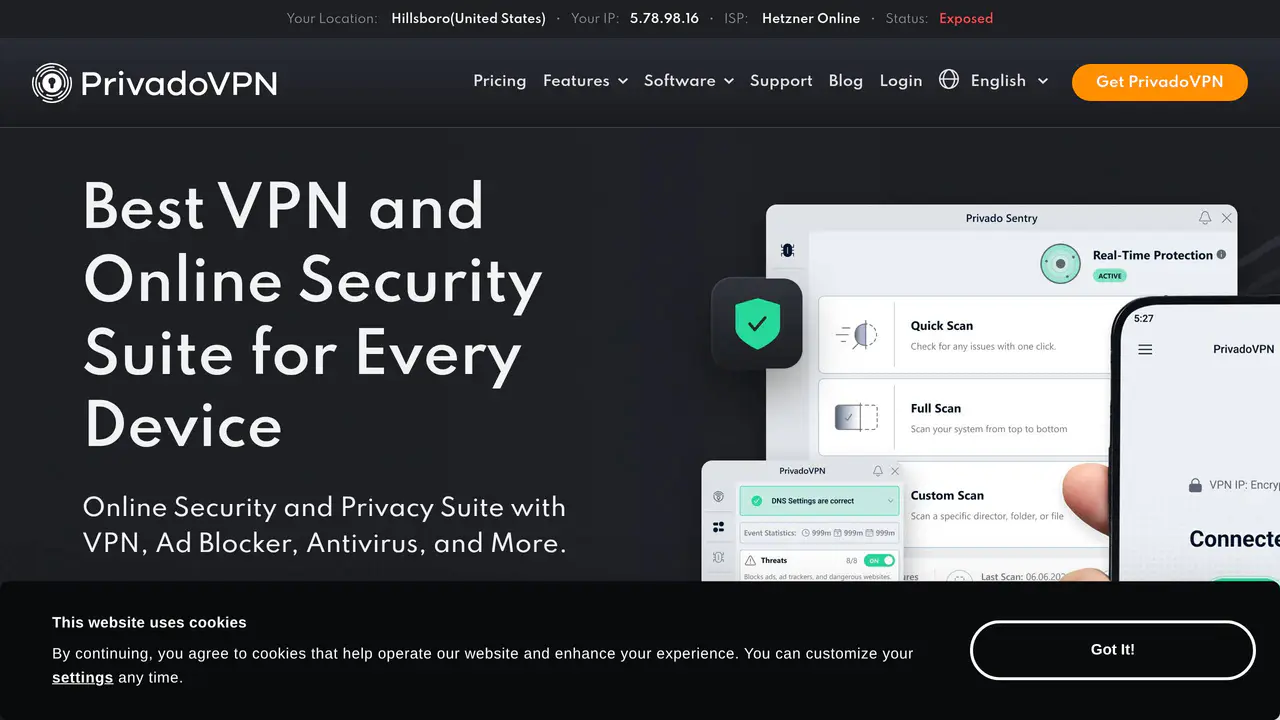Click the Real-Time Protection radar icon
The image size is (1280, 720).
[1060, 264]
